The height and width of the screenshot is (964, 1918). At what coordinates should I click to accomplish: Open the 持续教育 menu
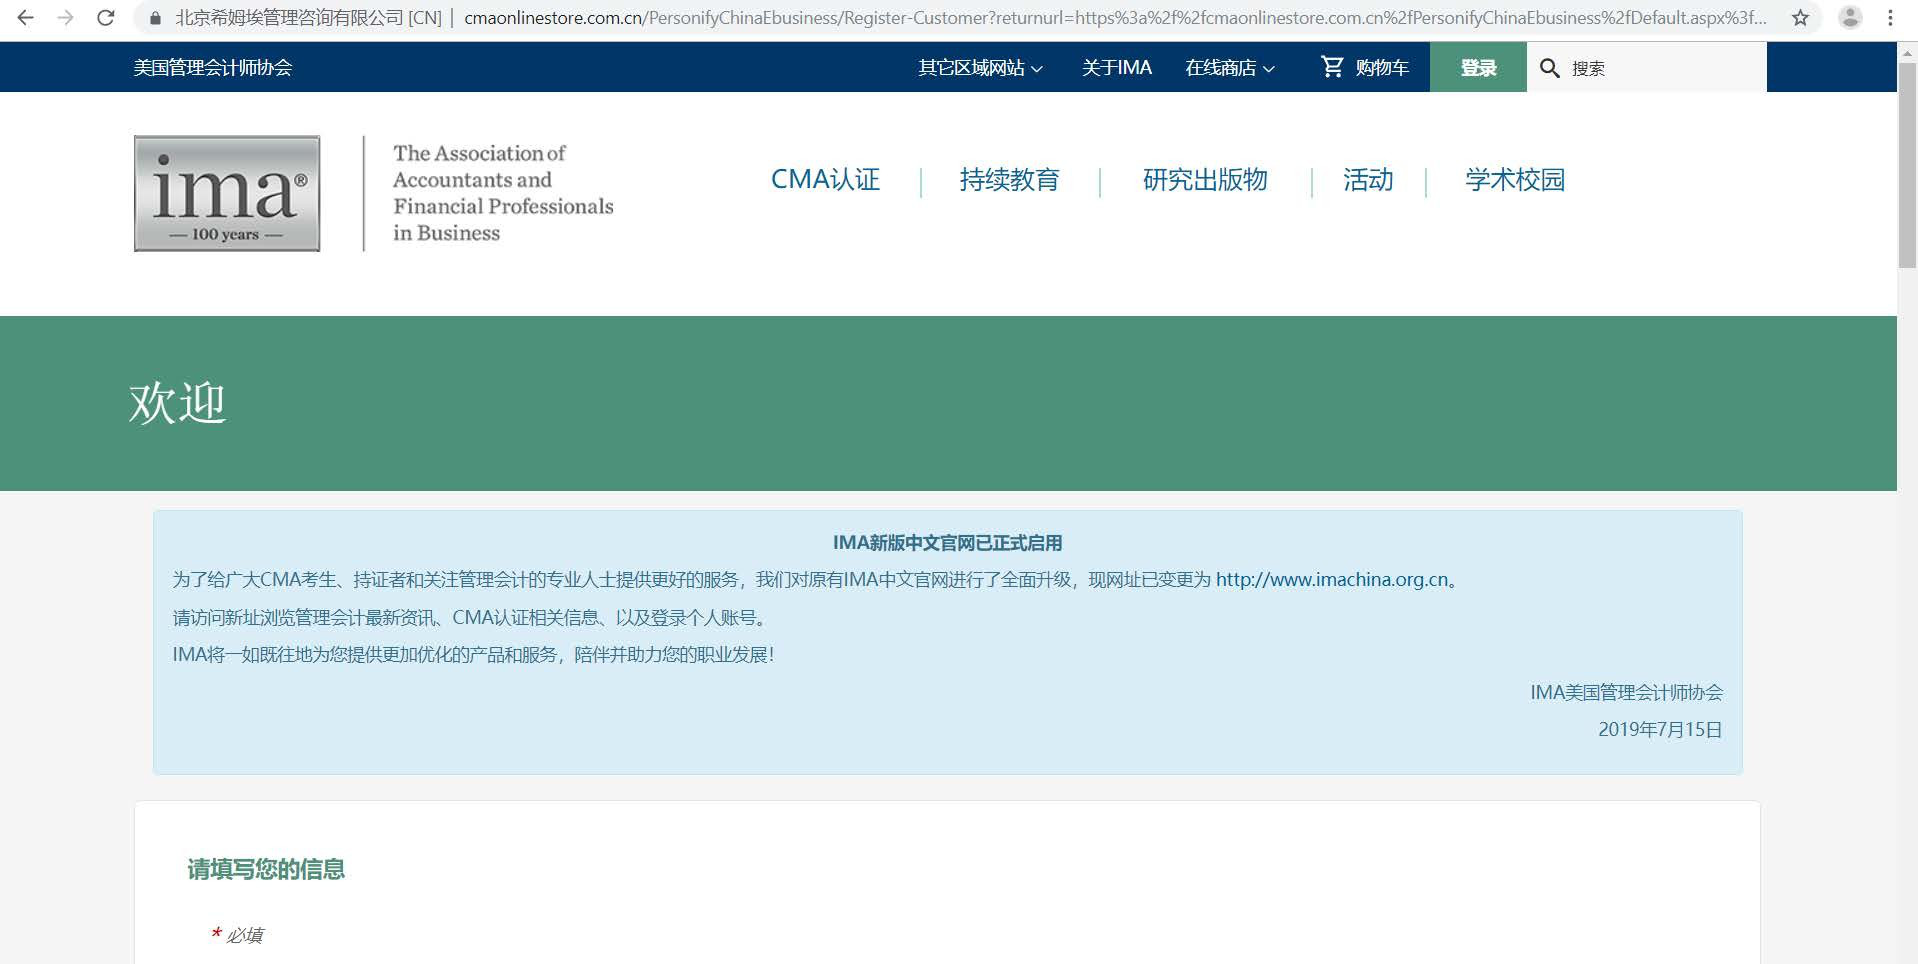point(1008,180)
